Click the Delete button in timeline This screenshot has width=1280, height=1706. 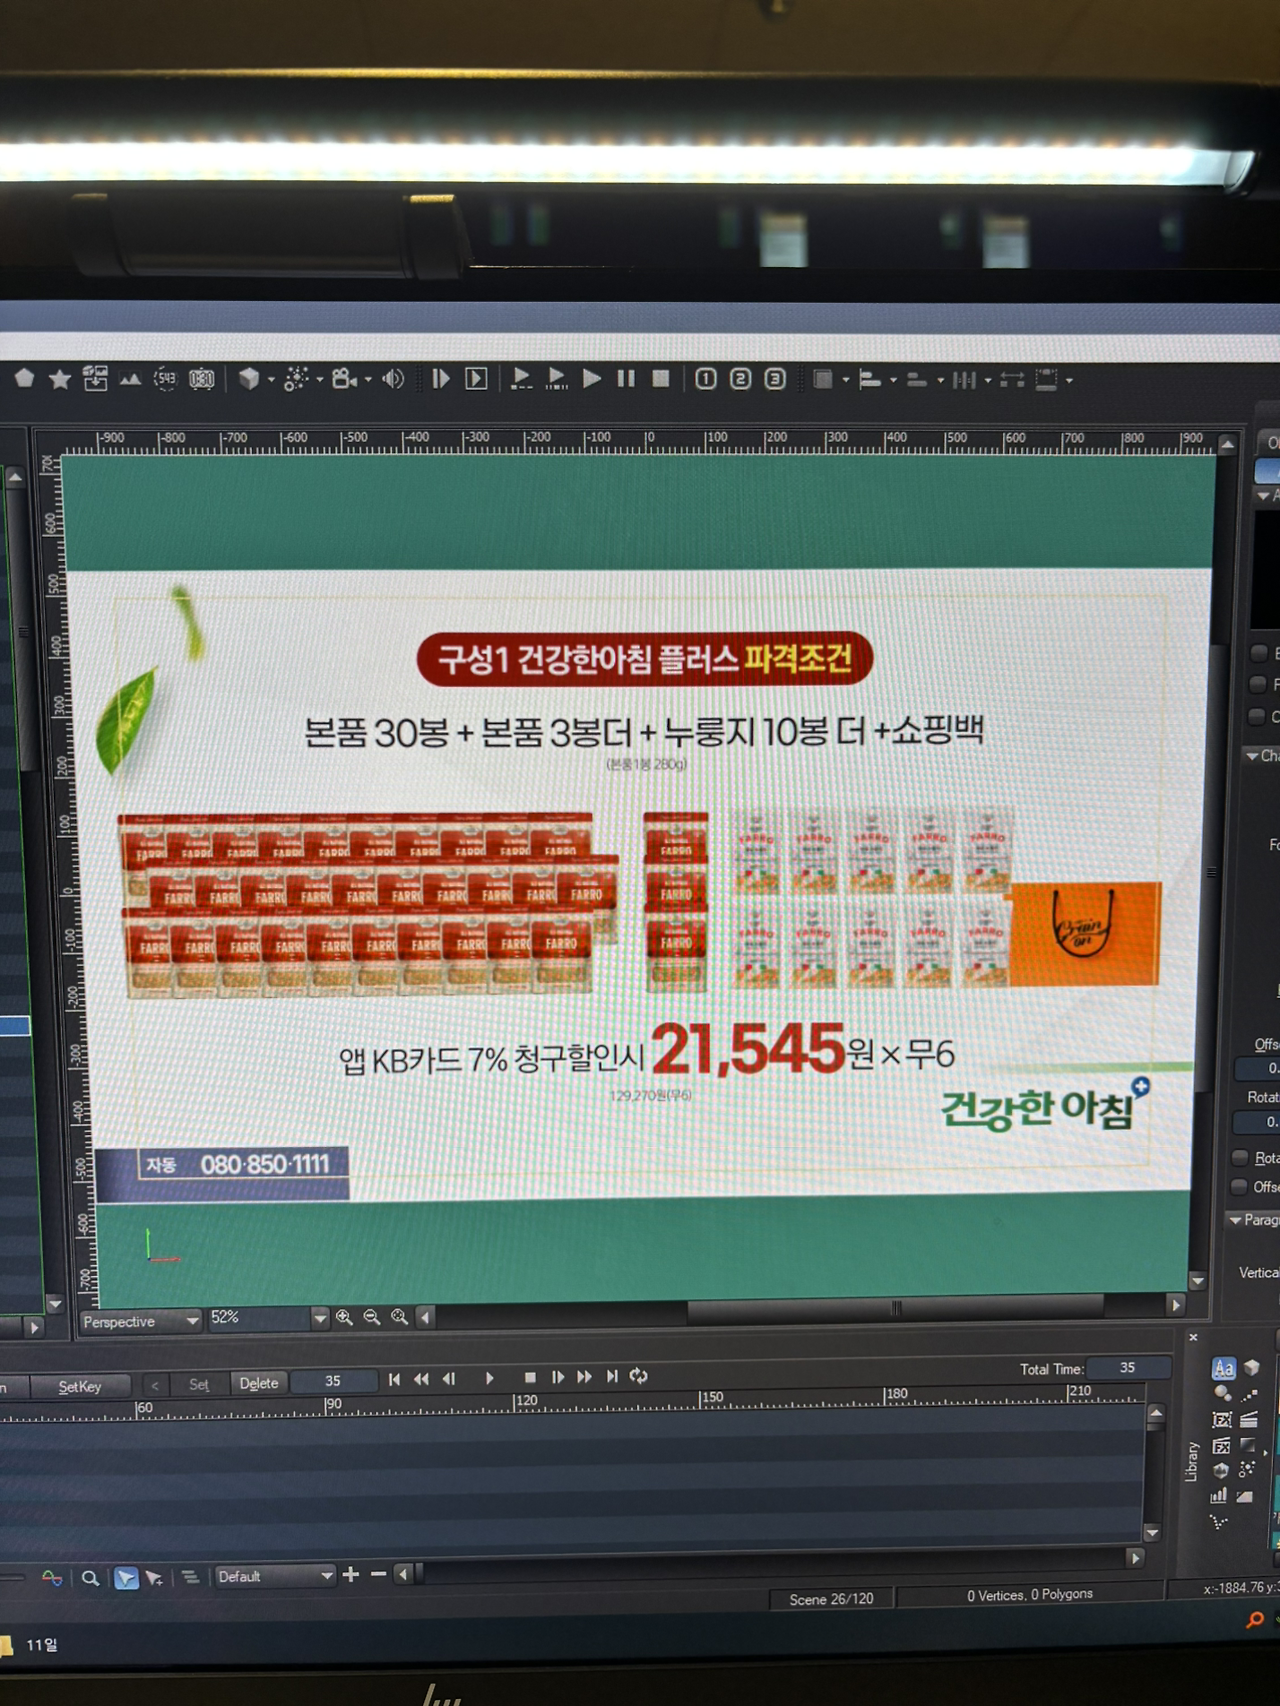pos(259,1383)
